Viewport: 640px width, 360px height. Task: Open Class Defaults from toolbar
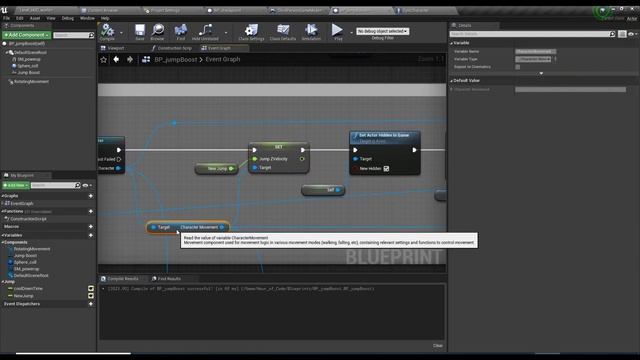282,32
